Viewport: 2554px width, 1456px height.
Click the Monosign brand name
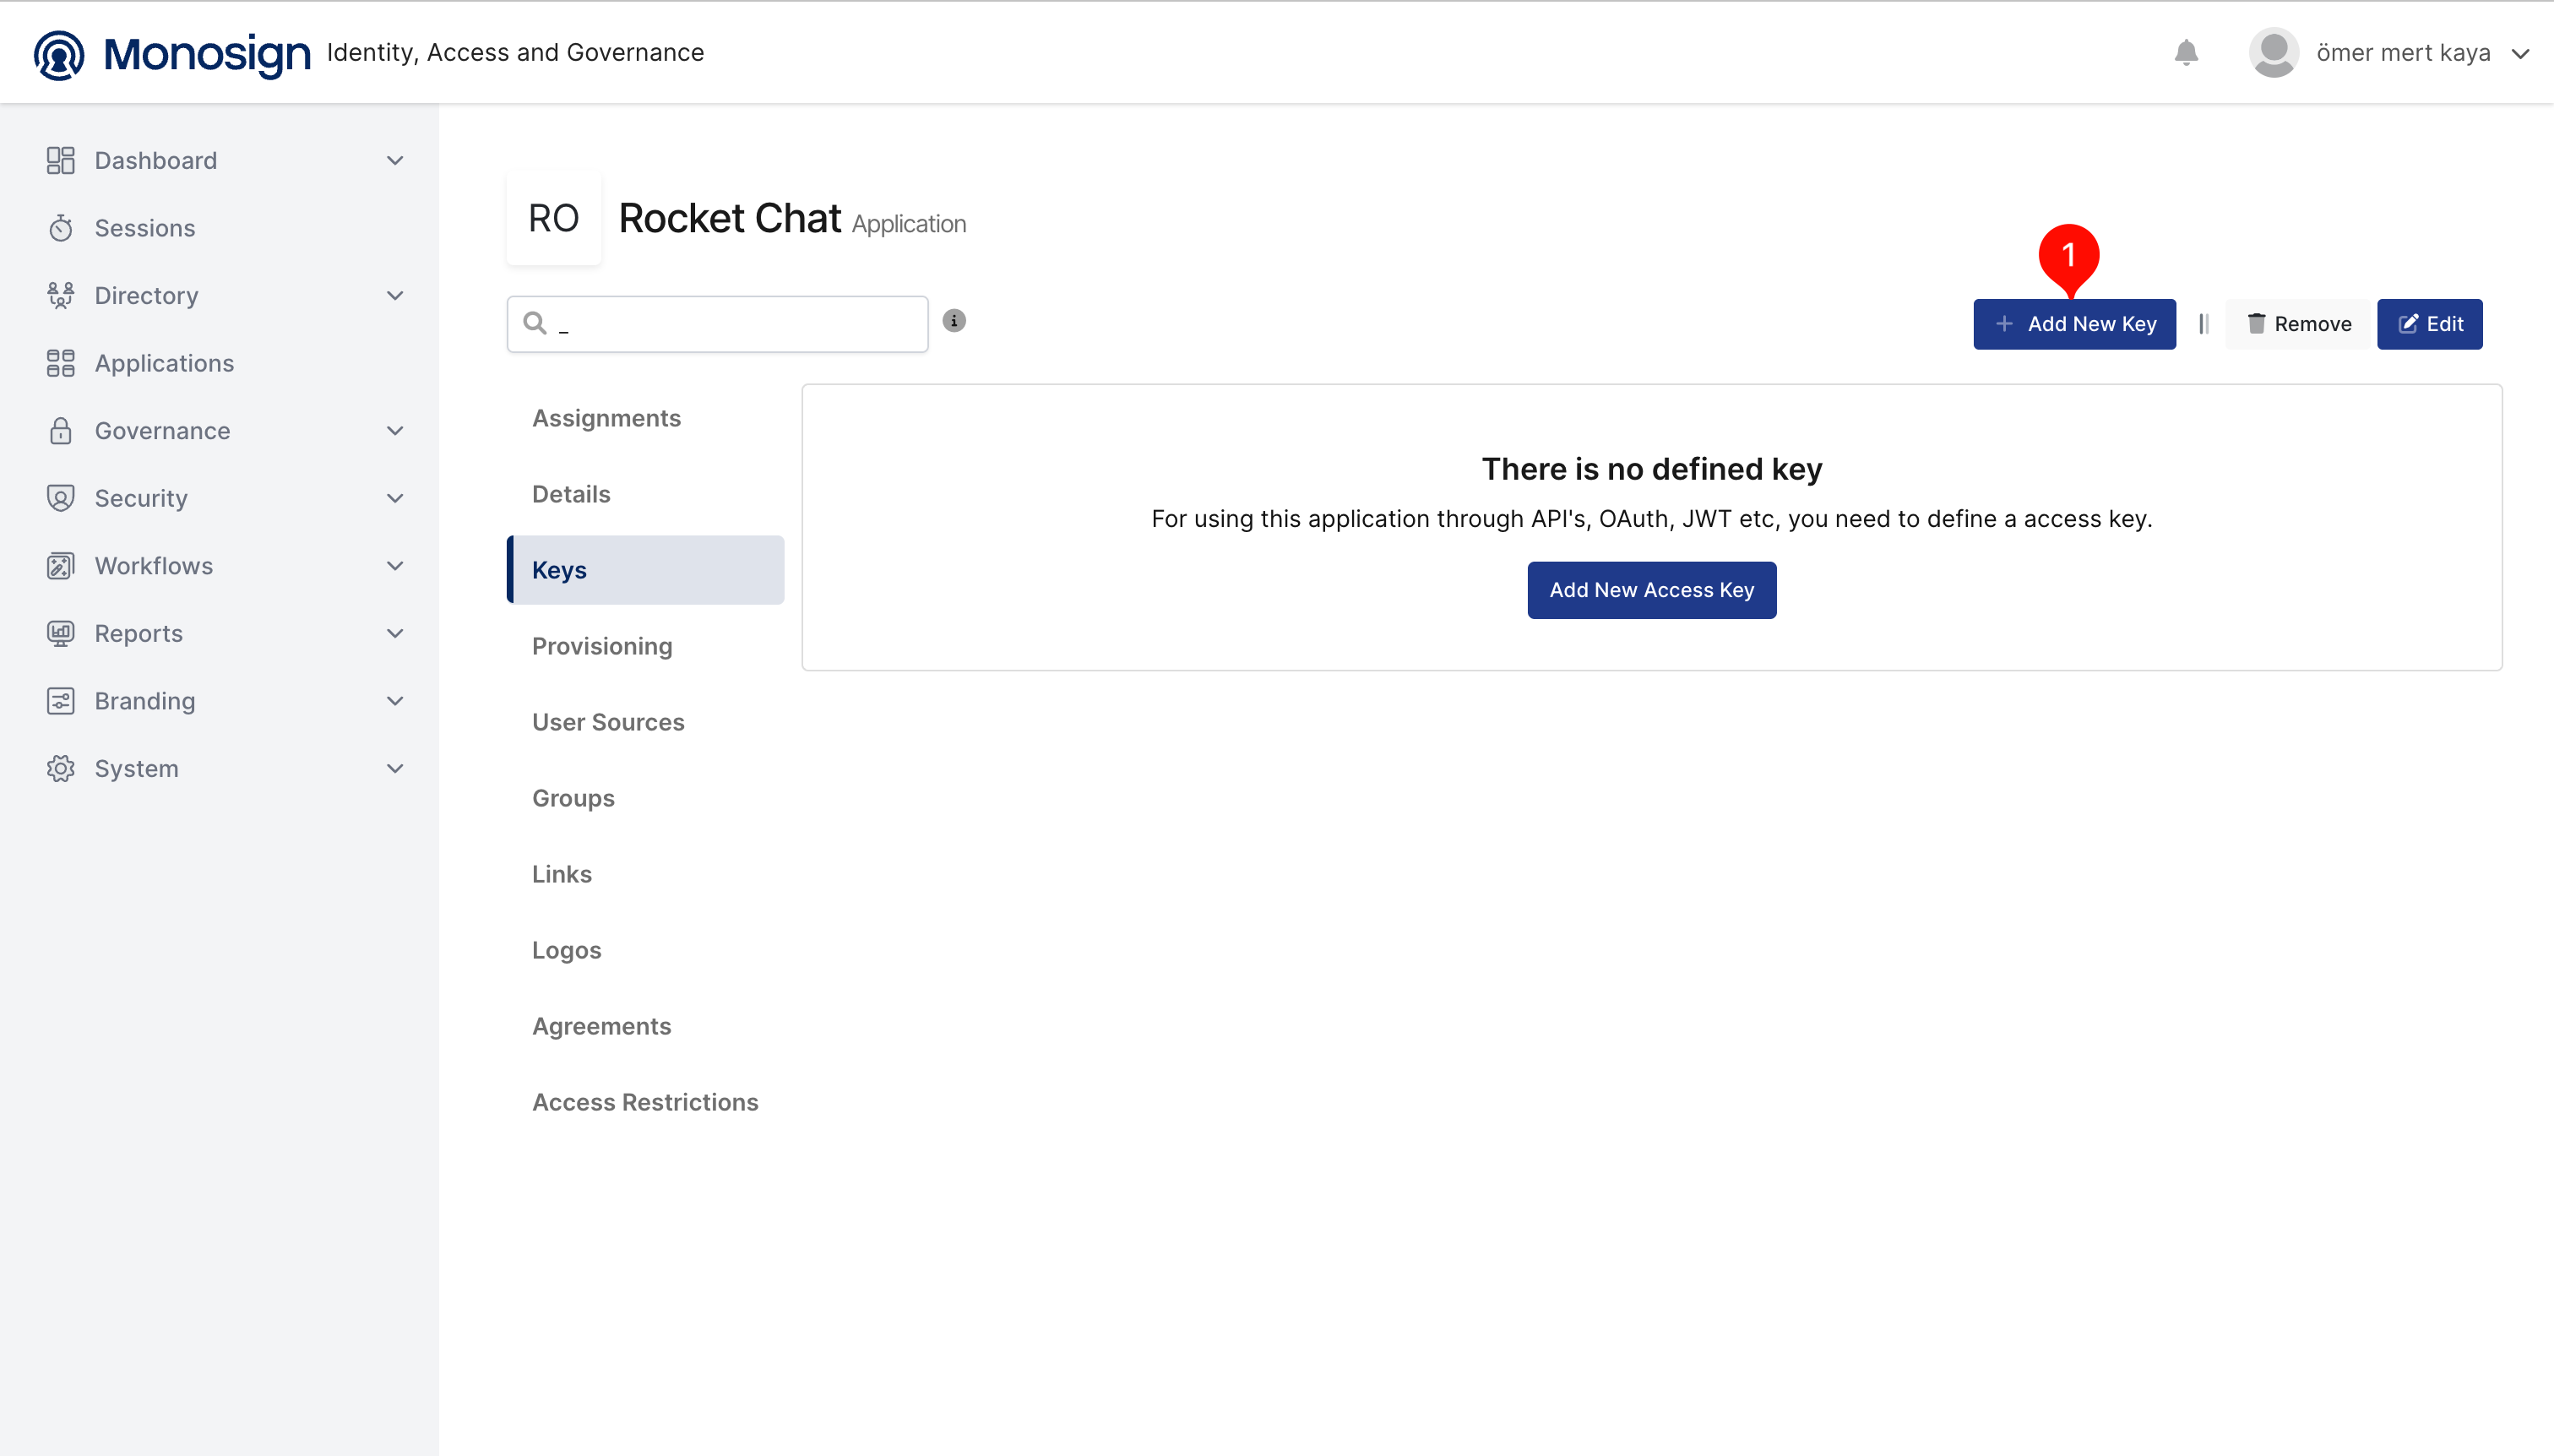click(x=207, y=54)
